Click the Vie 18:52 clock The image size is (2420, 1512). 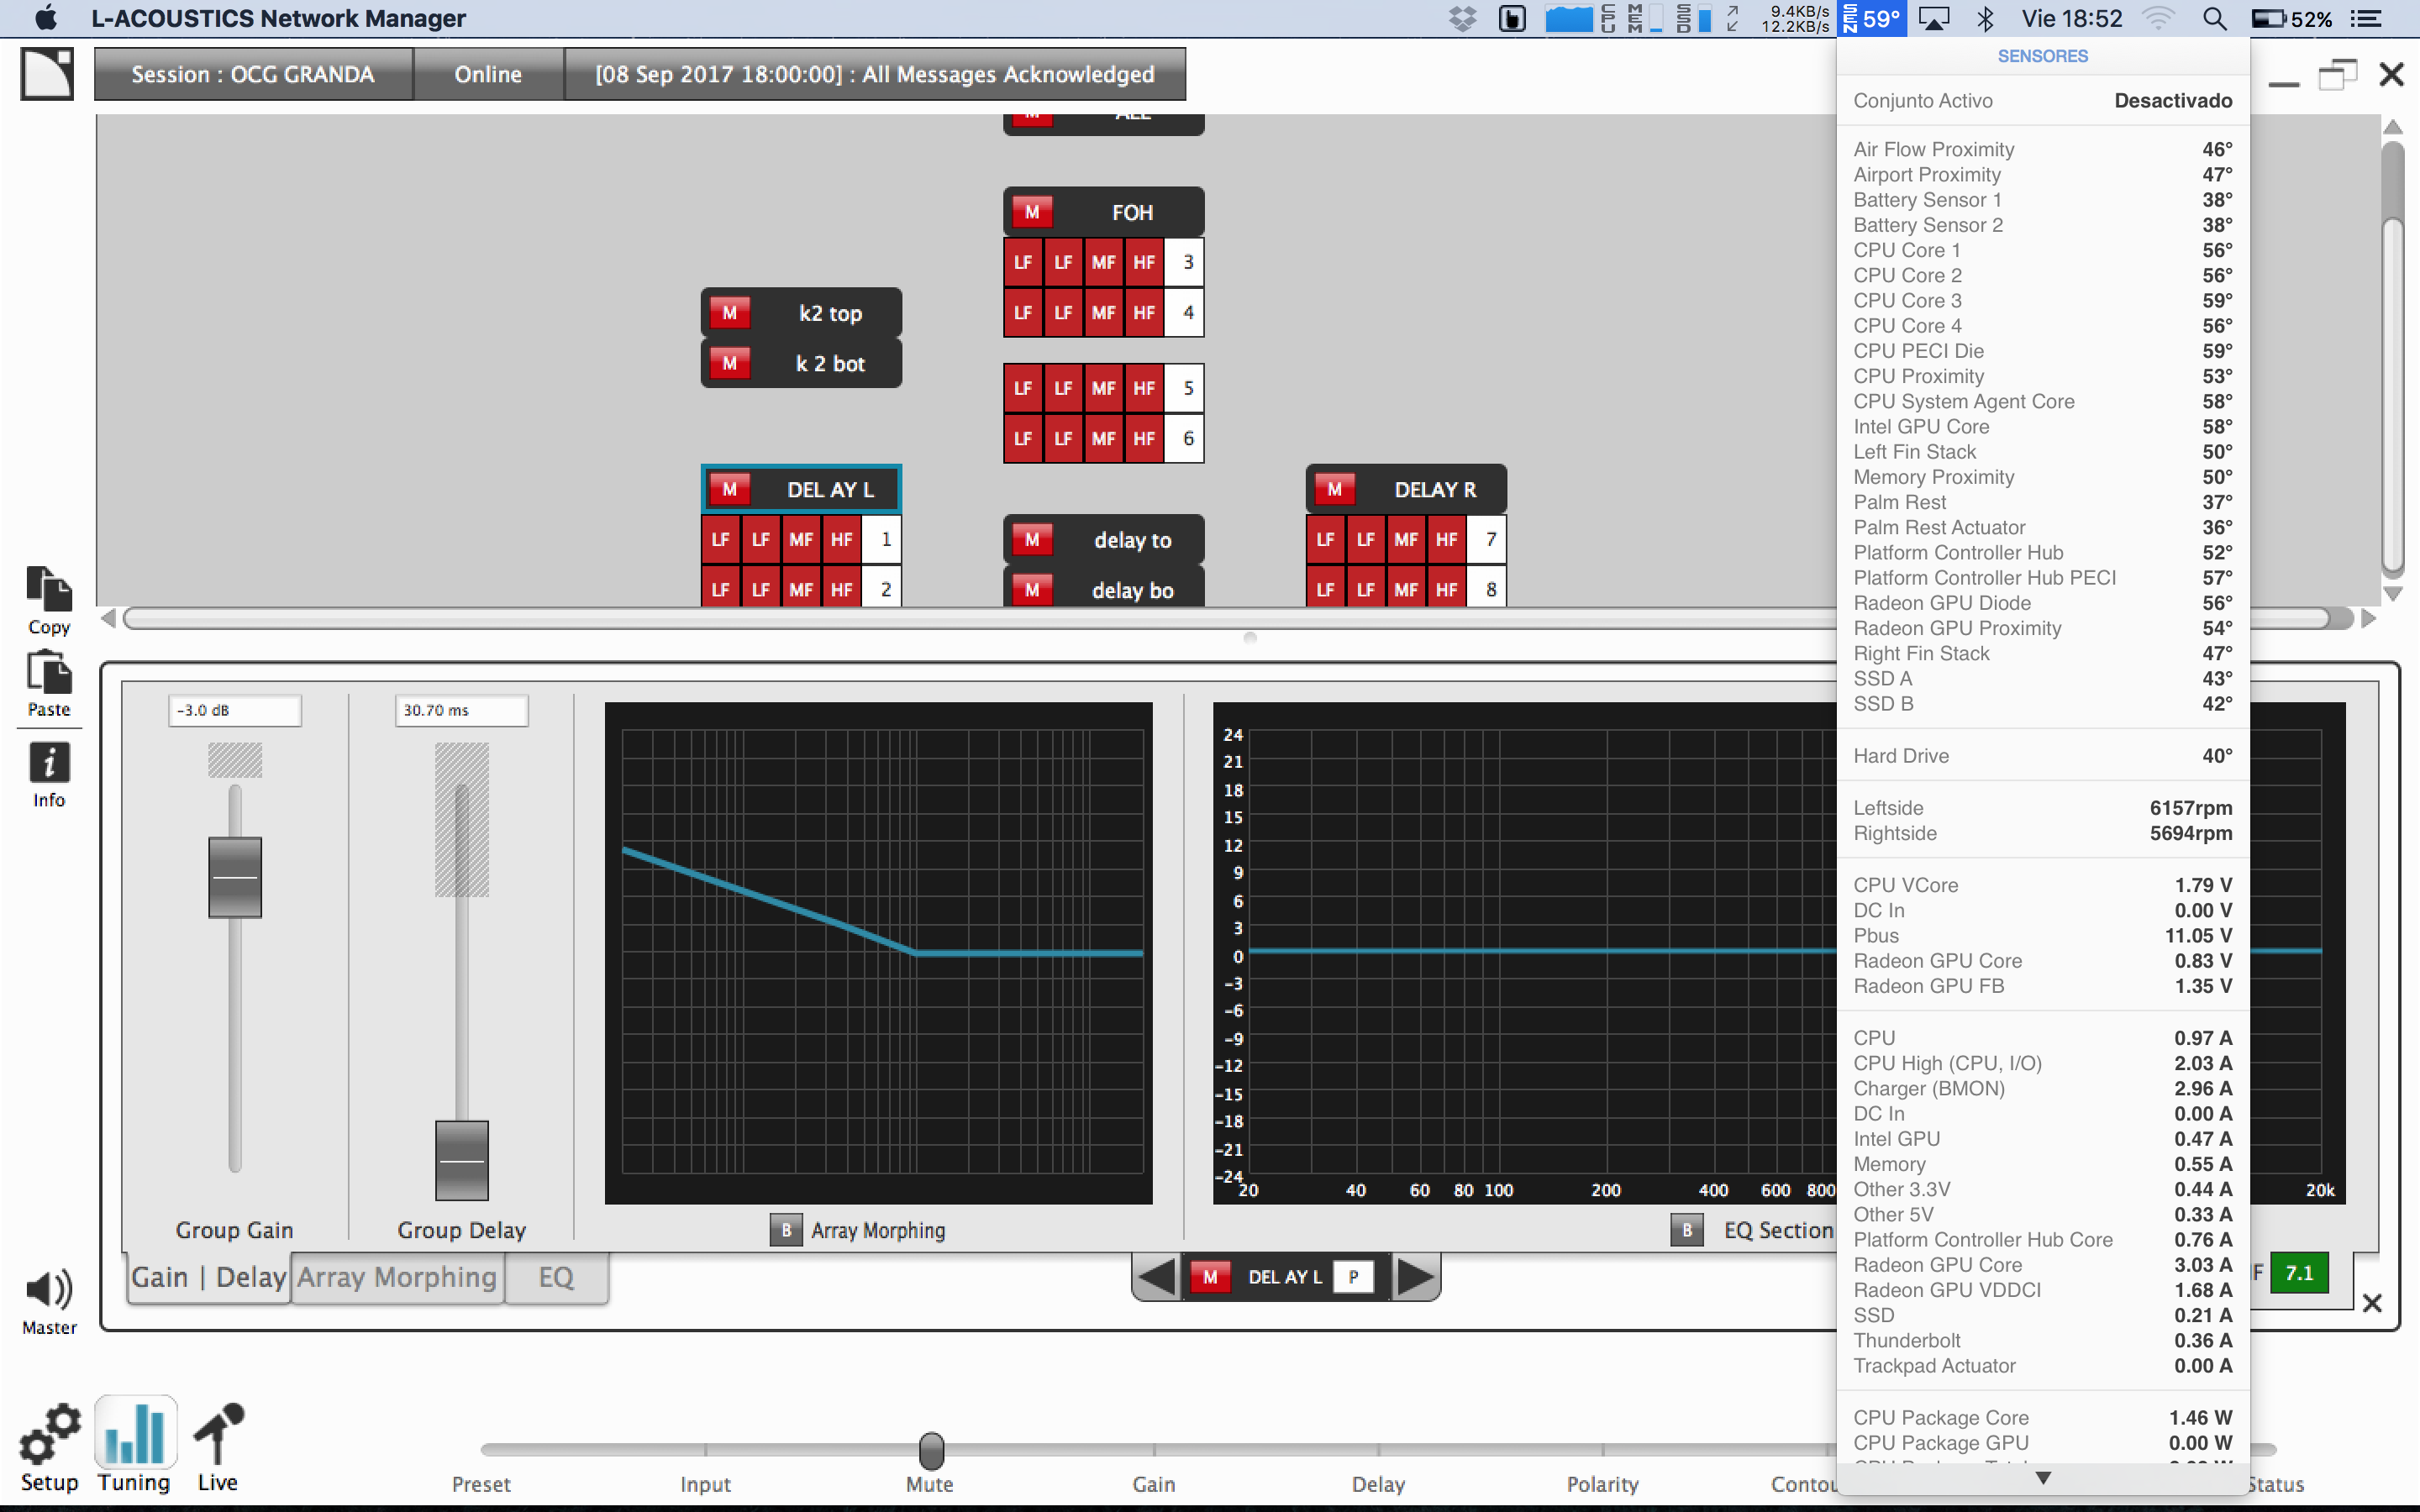click(2071, 18)
